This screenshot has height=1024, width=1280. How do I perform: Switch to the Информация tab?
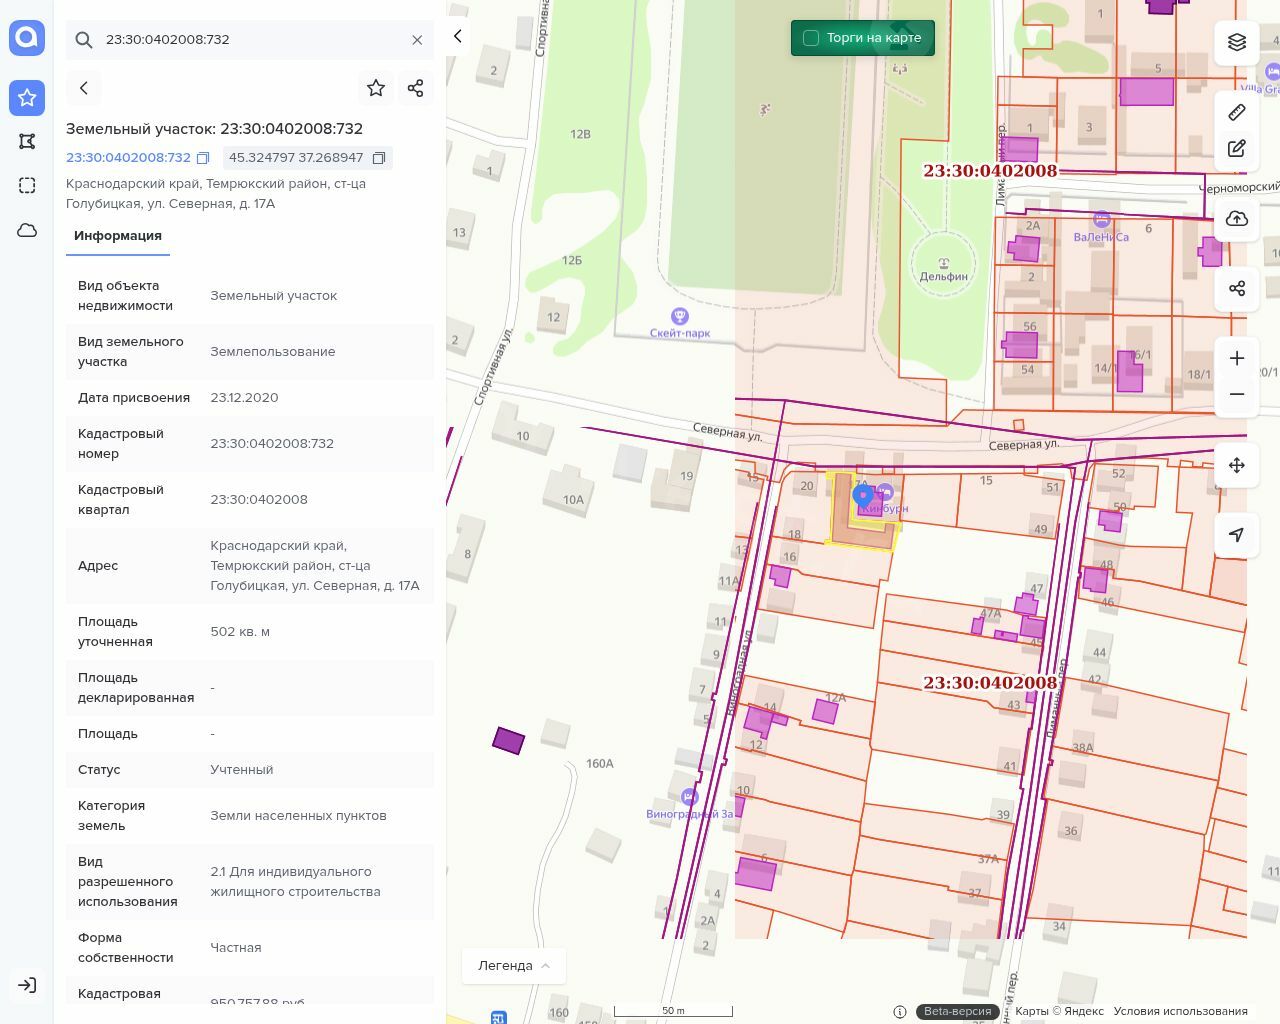coord(118,236)
